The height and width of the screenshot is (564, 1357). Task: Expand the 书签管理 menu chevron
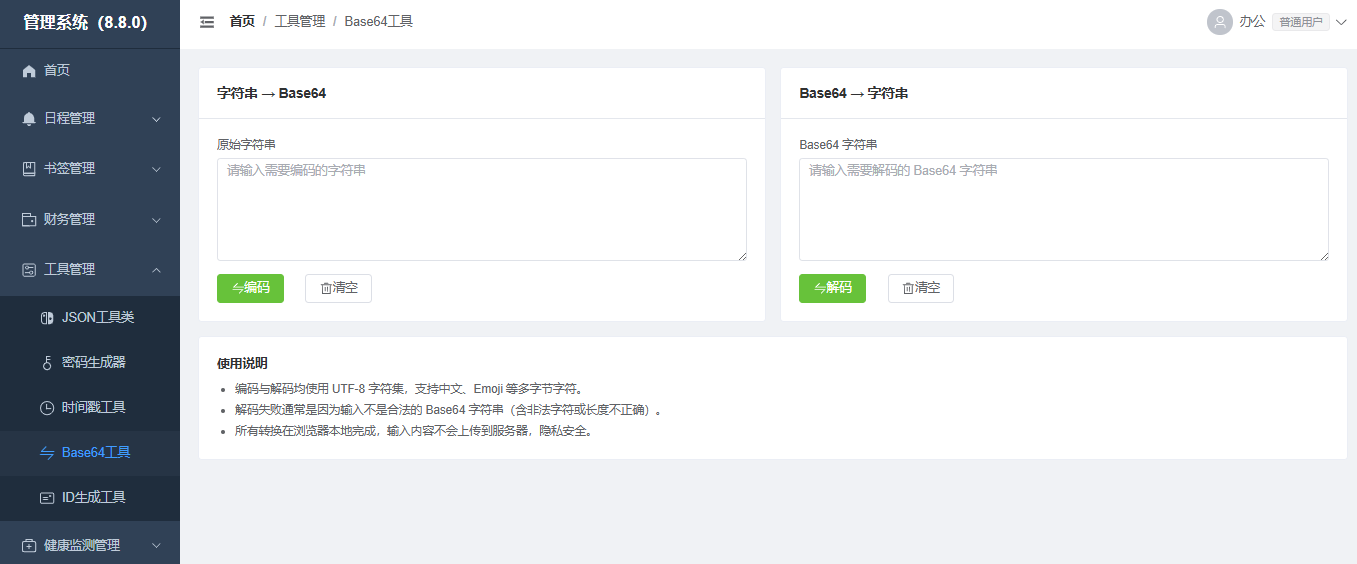point(156,169)
